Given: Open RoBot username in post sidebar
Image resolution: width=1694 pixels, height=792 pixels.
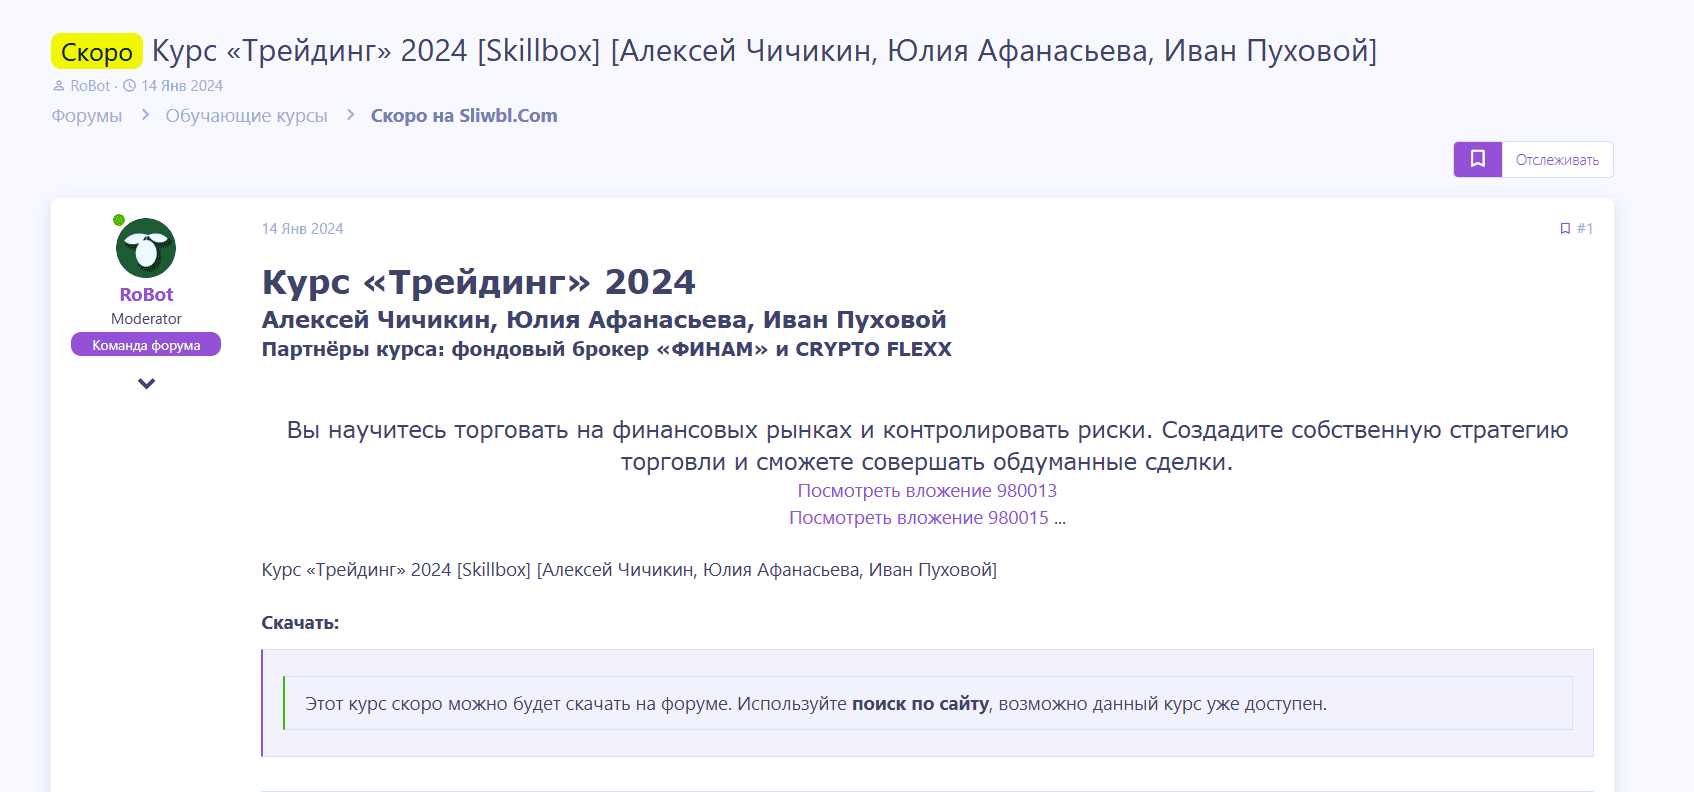Looking at the screenshot, I should point(146,295).
